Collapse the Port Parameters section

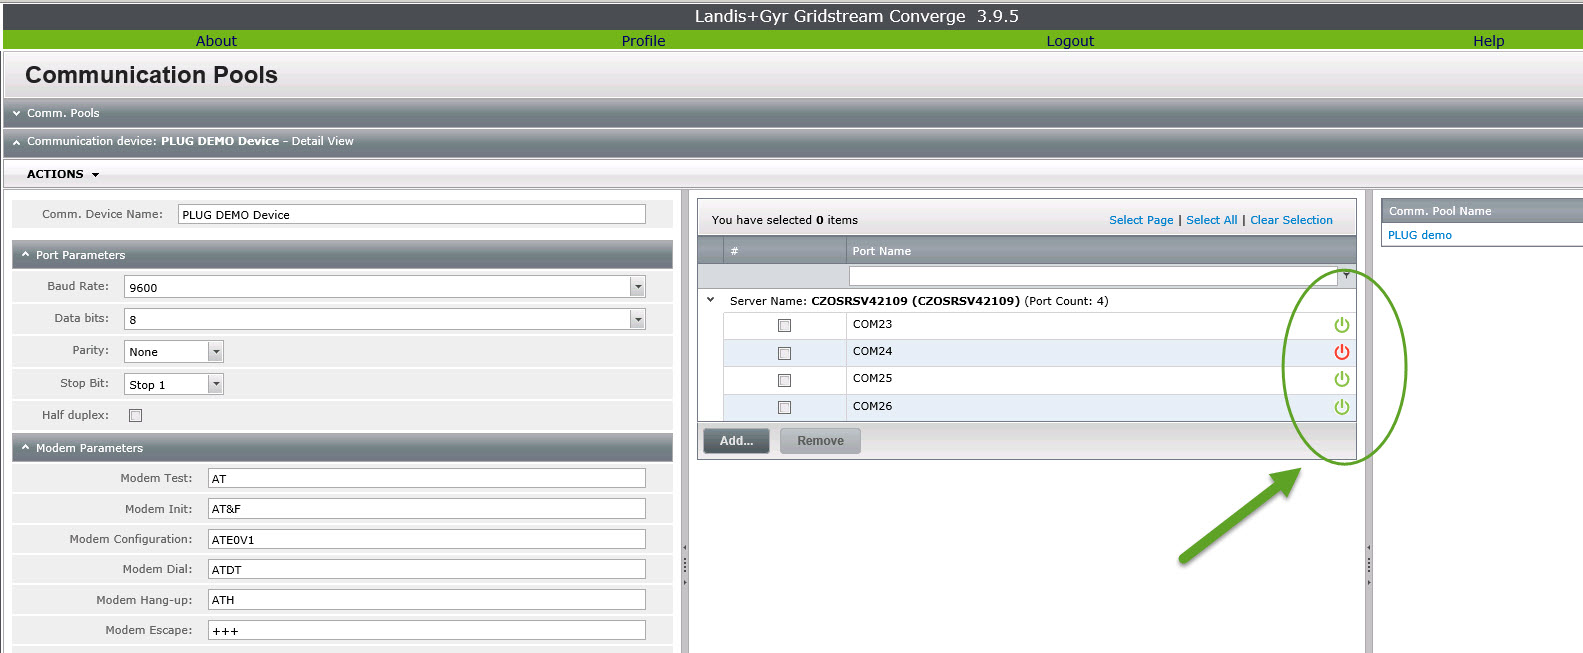coord(25,255)
